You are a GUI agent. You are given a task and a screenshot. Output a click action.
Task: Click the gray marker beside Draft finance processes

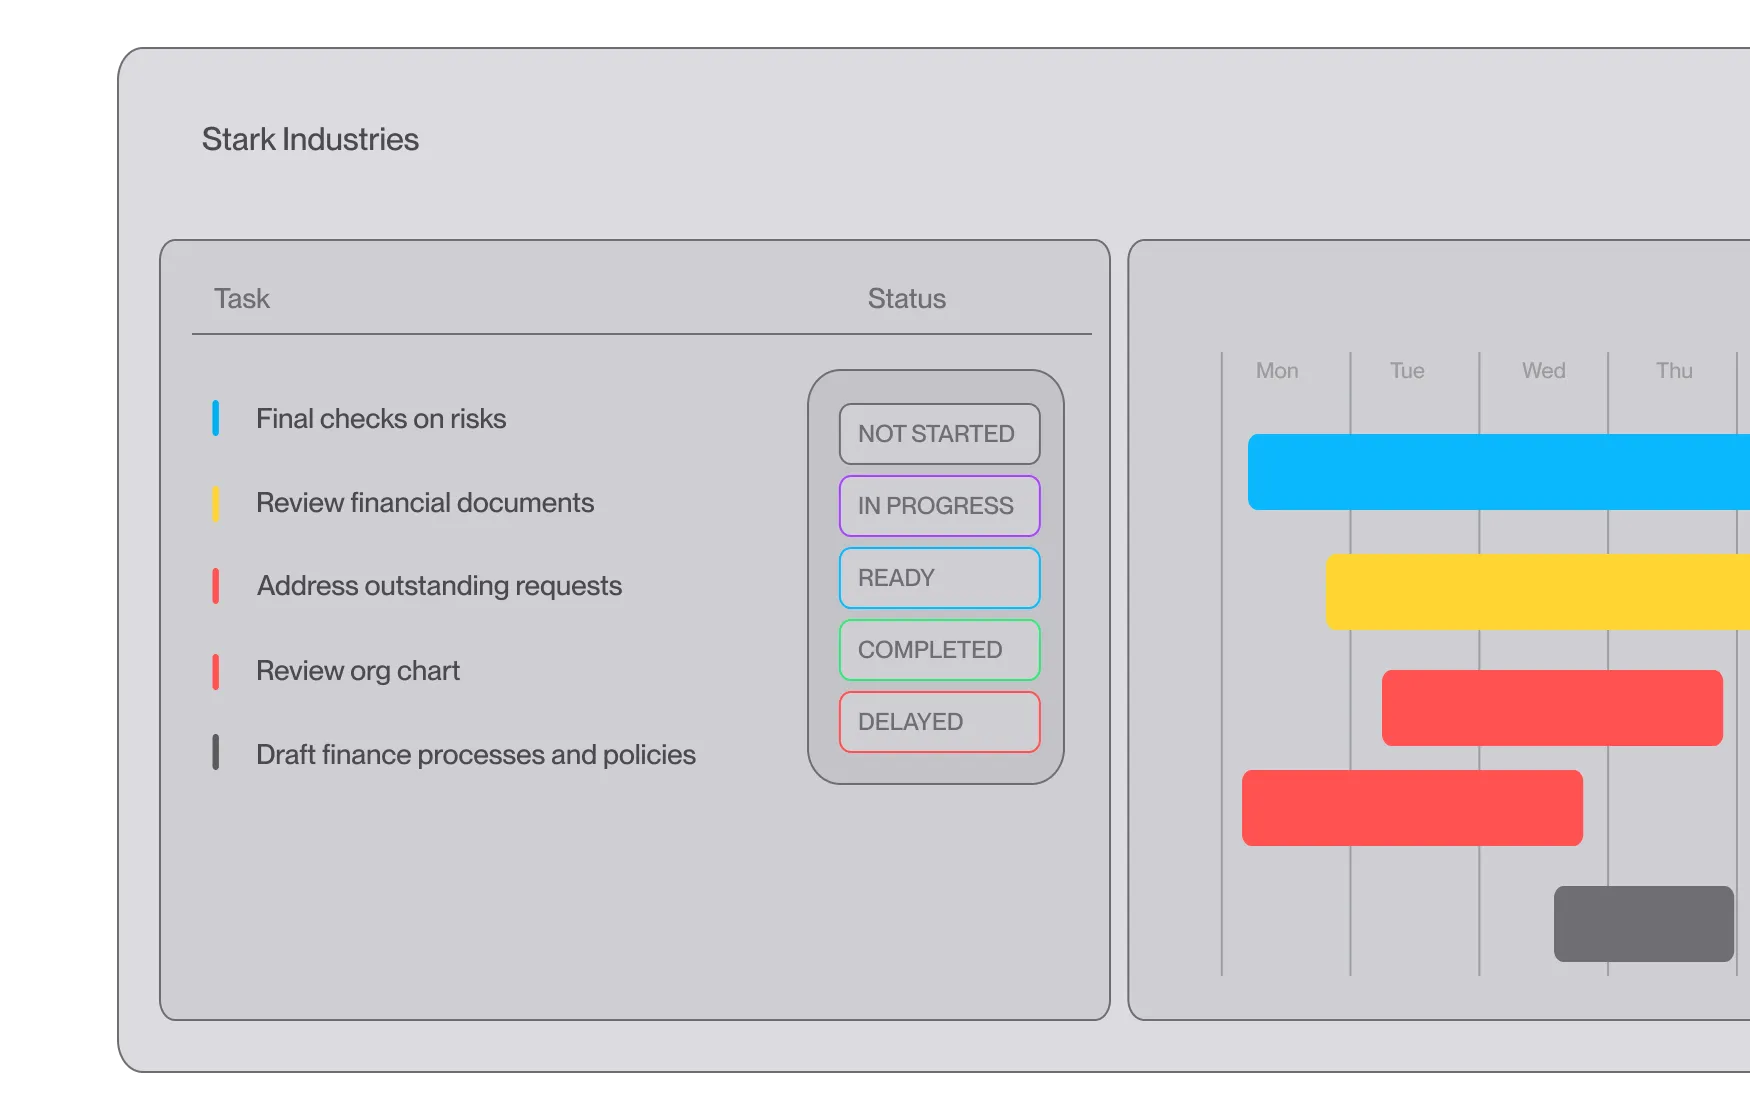(215, 752)
